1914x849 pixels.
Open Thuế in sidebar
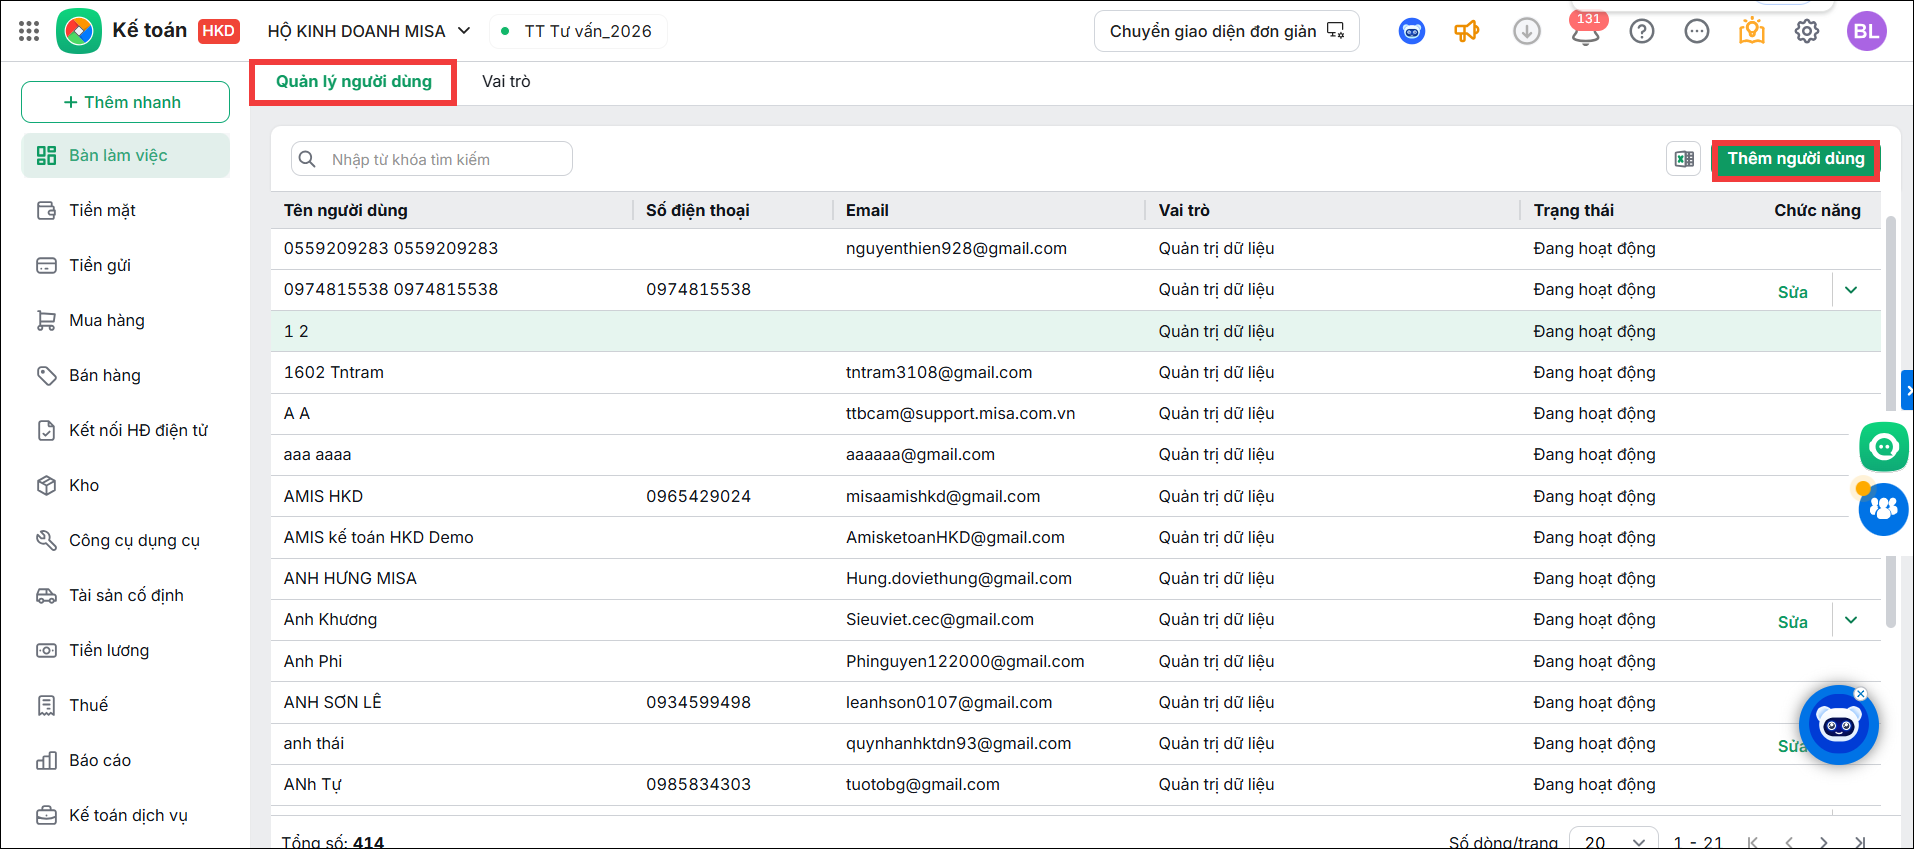[125, 705]
